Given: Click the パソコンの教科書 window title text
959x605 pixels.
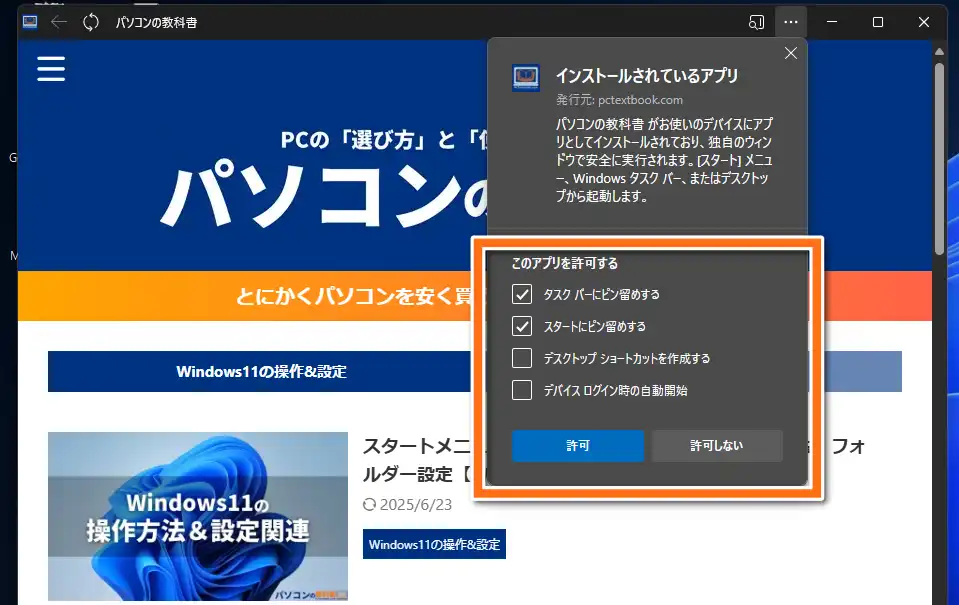Looking at the screenshot, I should click(157, 23).
